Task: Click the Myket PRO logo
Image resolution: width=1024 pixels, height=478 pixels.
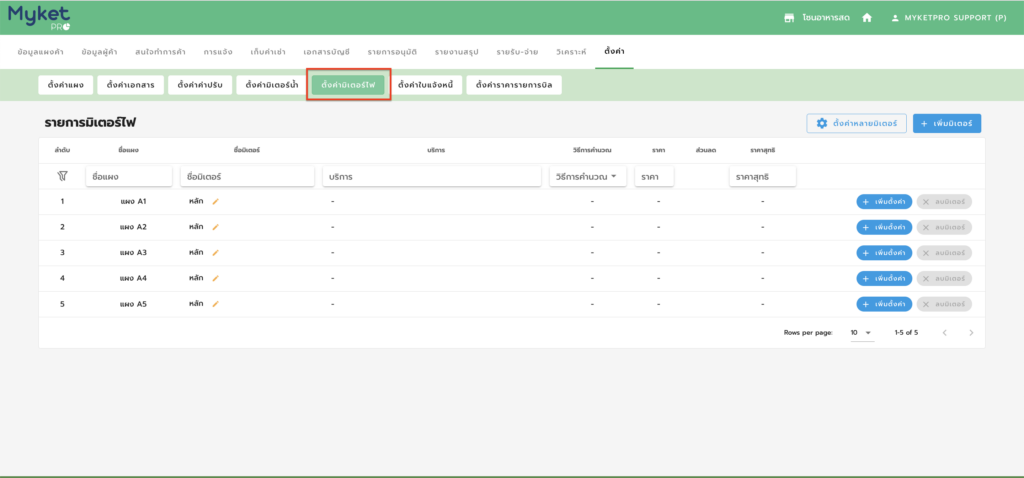Action: 40,17
